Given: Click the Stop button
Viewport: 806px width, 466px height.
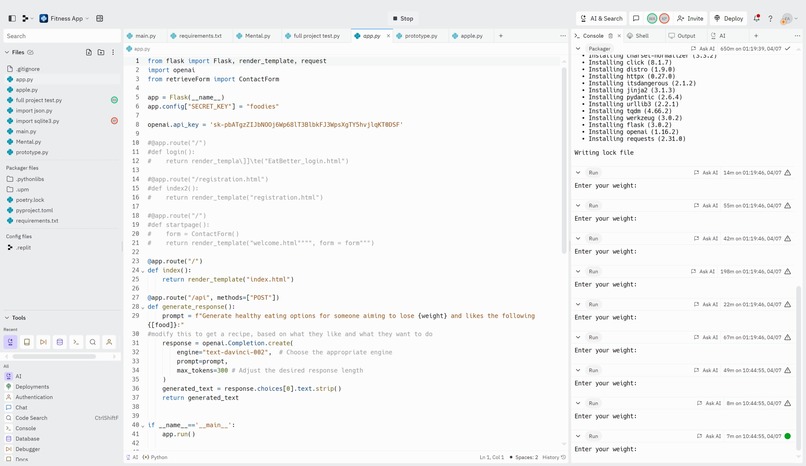Looking at the screenshot, I should [403, 18].
